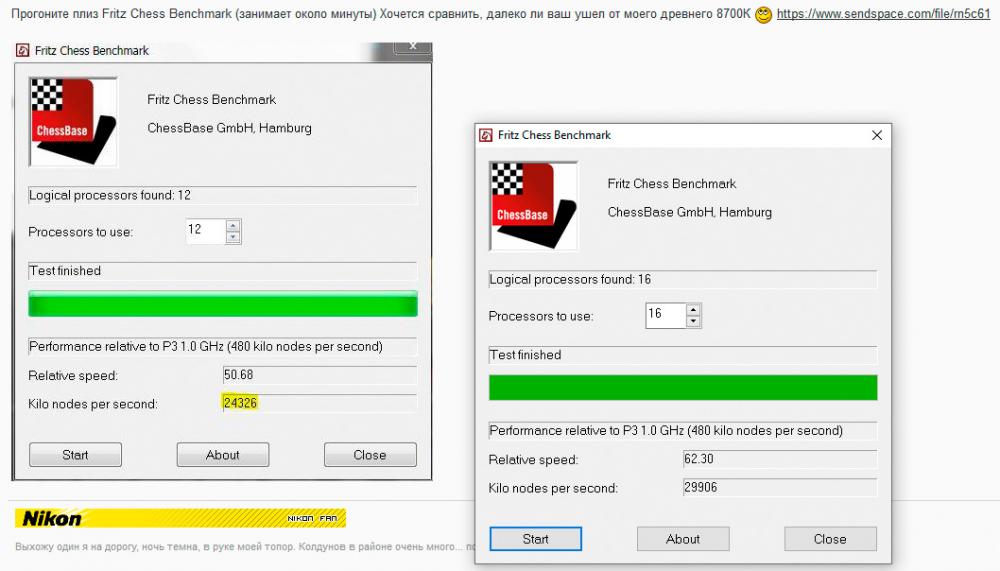This screenshot has width=1000, height=571.
Task: Increase processors count in 16-processor window
Action: tap(693, 309)
